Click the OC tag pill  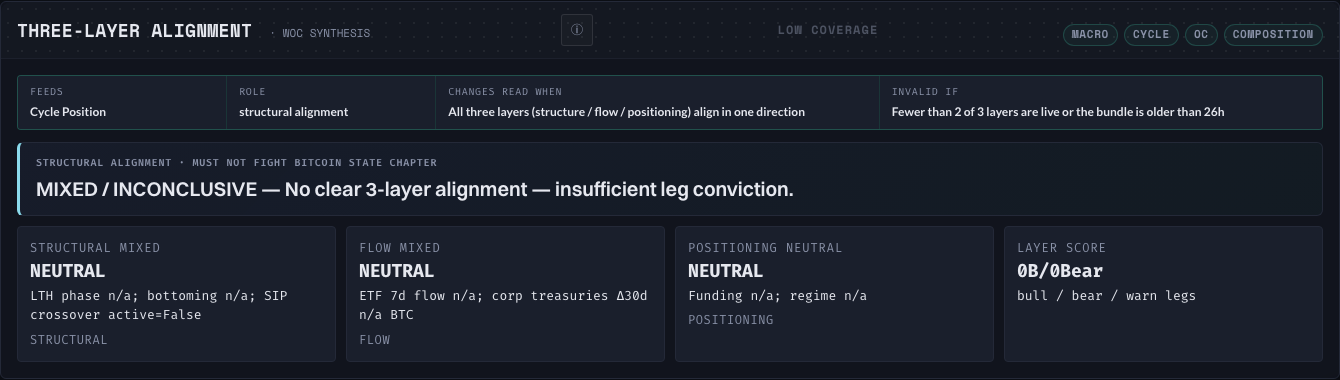point(1201,34)
